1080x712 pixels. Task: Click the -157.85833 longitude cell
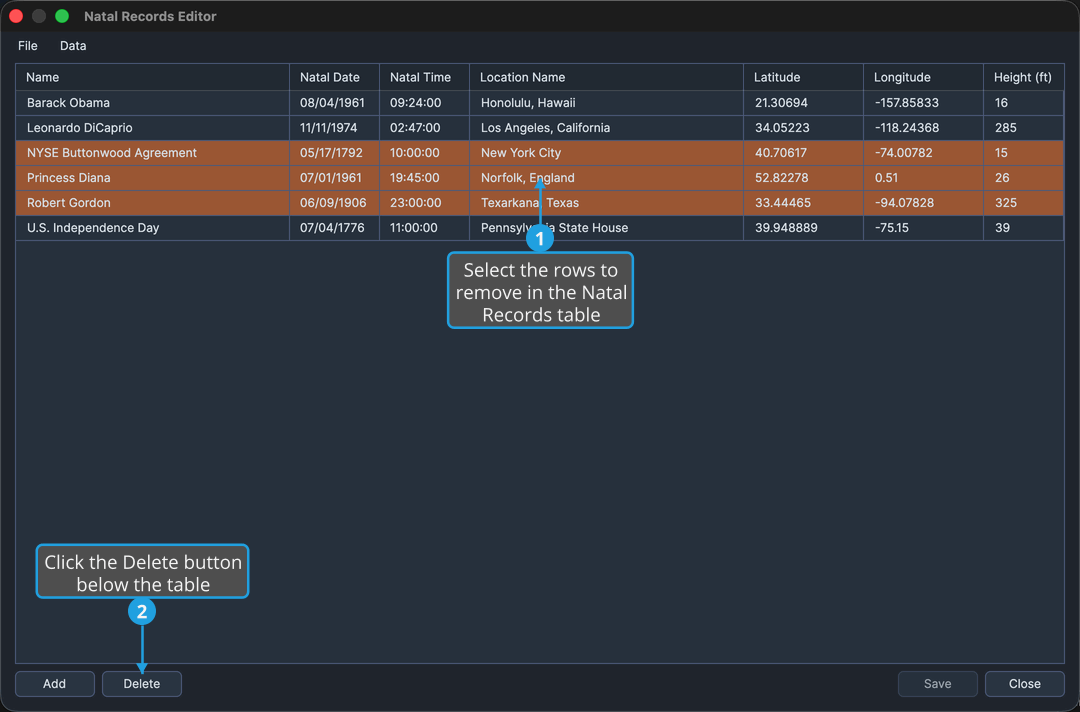point(923,103)
